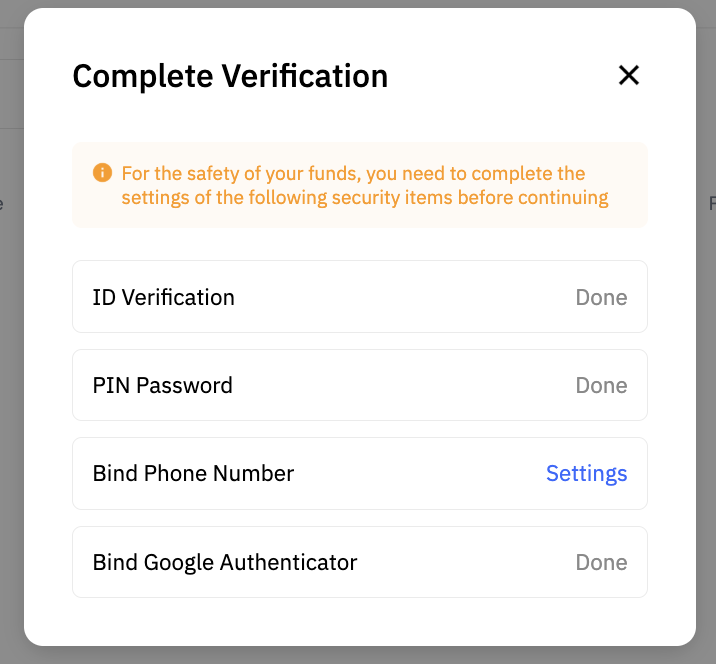Click the empty middle of ID Verification row

pos(400,297)
